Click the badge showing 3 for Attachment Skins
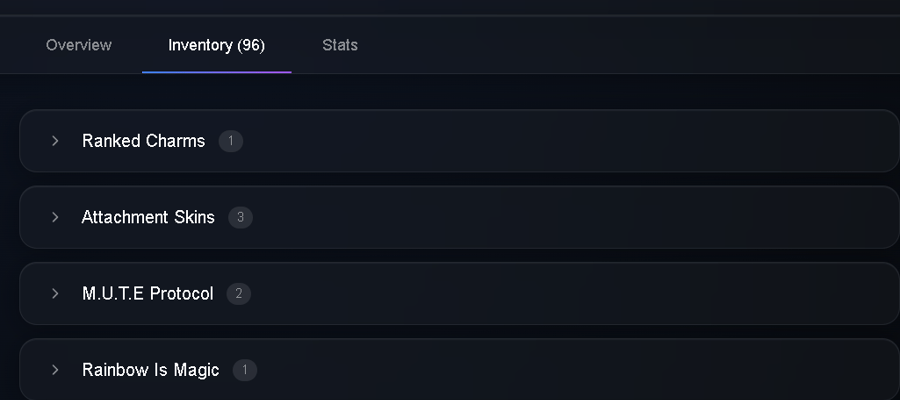The height and width of the screenshot is (400, 900). click(x=240, y=217)
